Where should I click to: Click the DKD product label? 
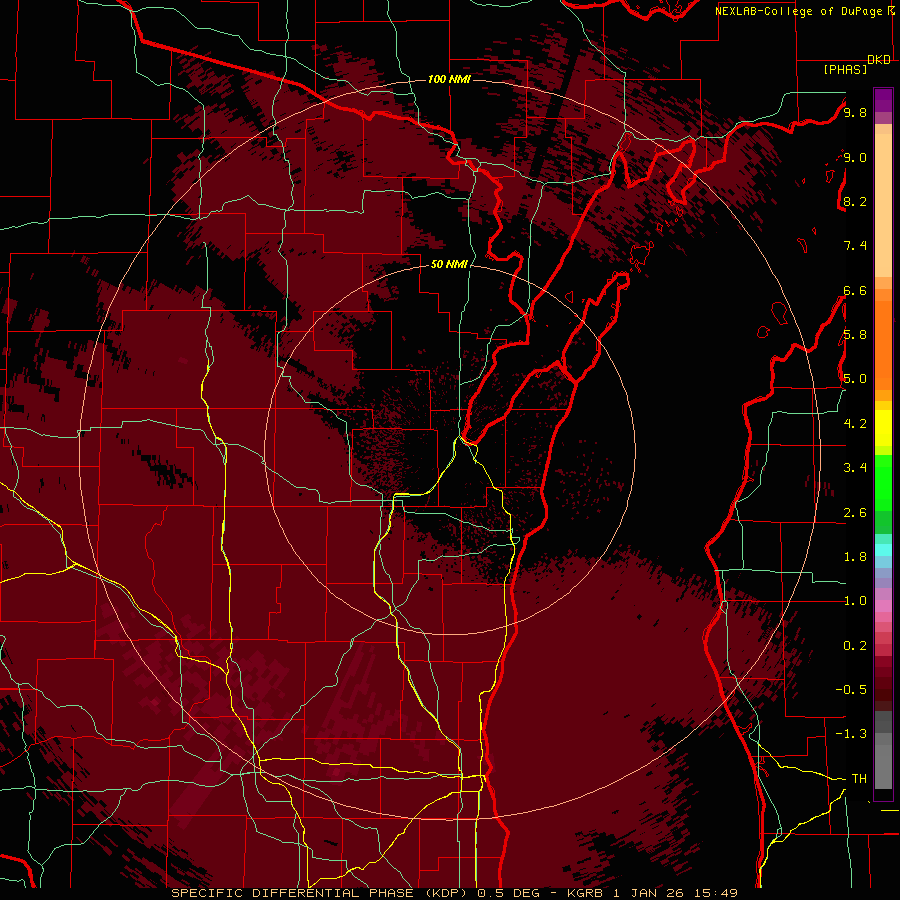879,60
